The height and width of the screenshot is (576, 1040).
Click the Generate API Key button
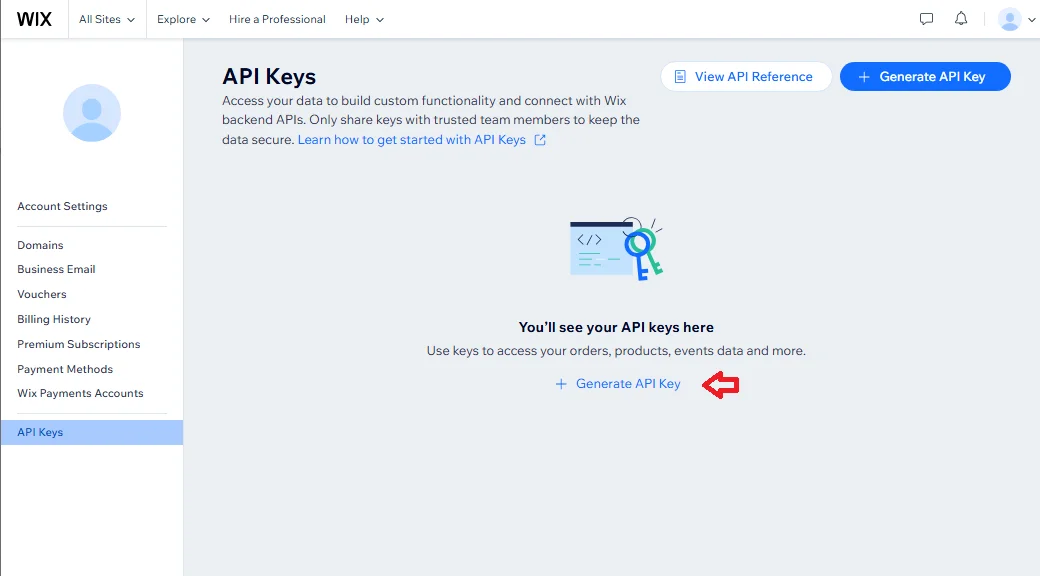925,76
